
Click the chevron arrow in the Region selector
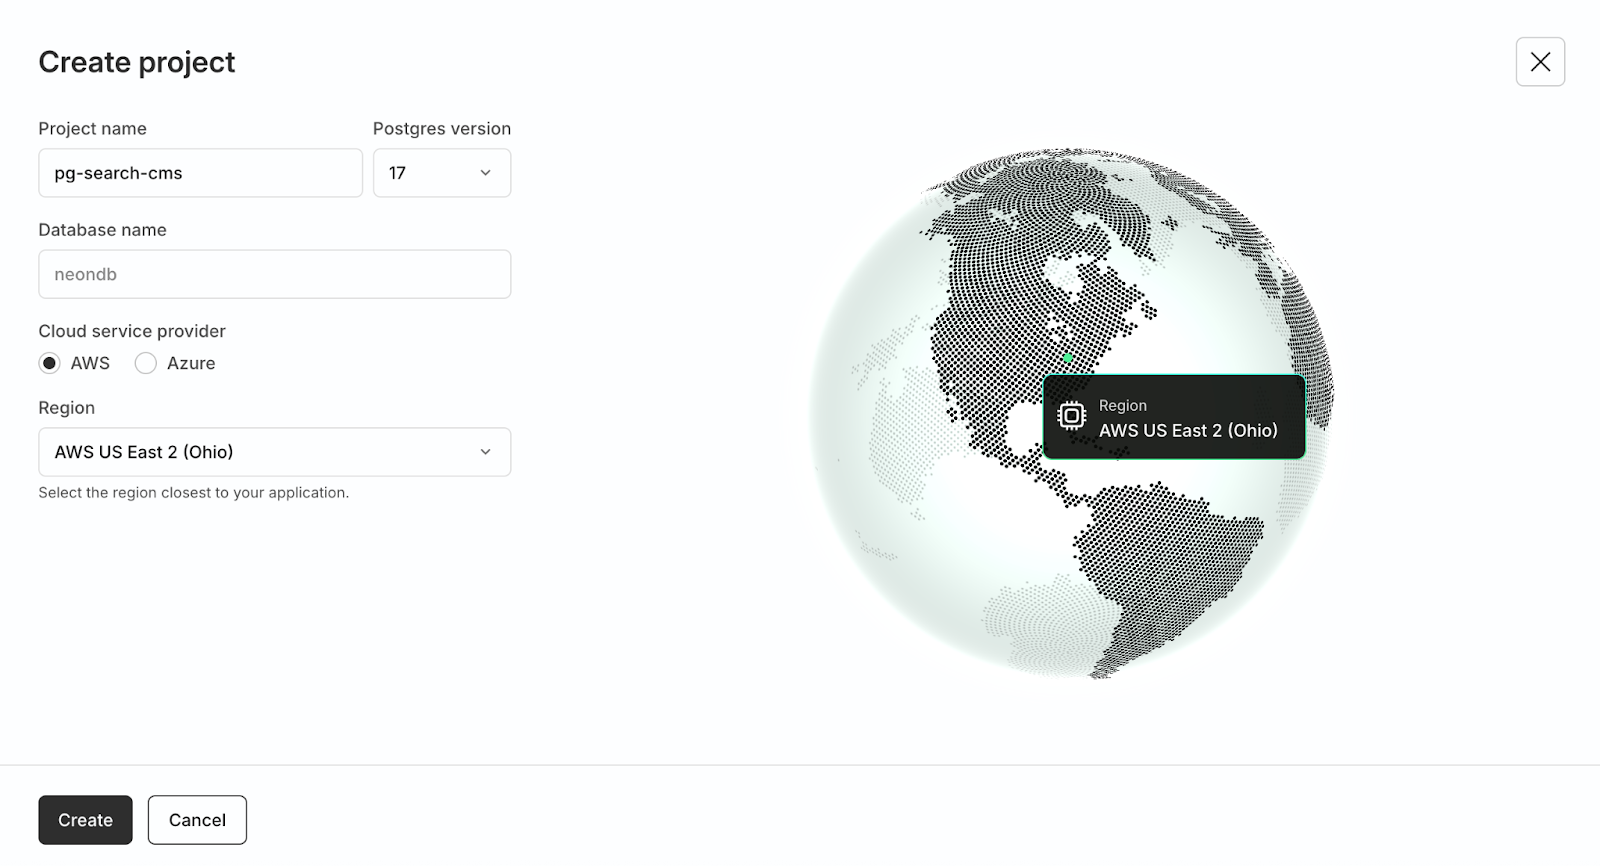pos(485,452)
